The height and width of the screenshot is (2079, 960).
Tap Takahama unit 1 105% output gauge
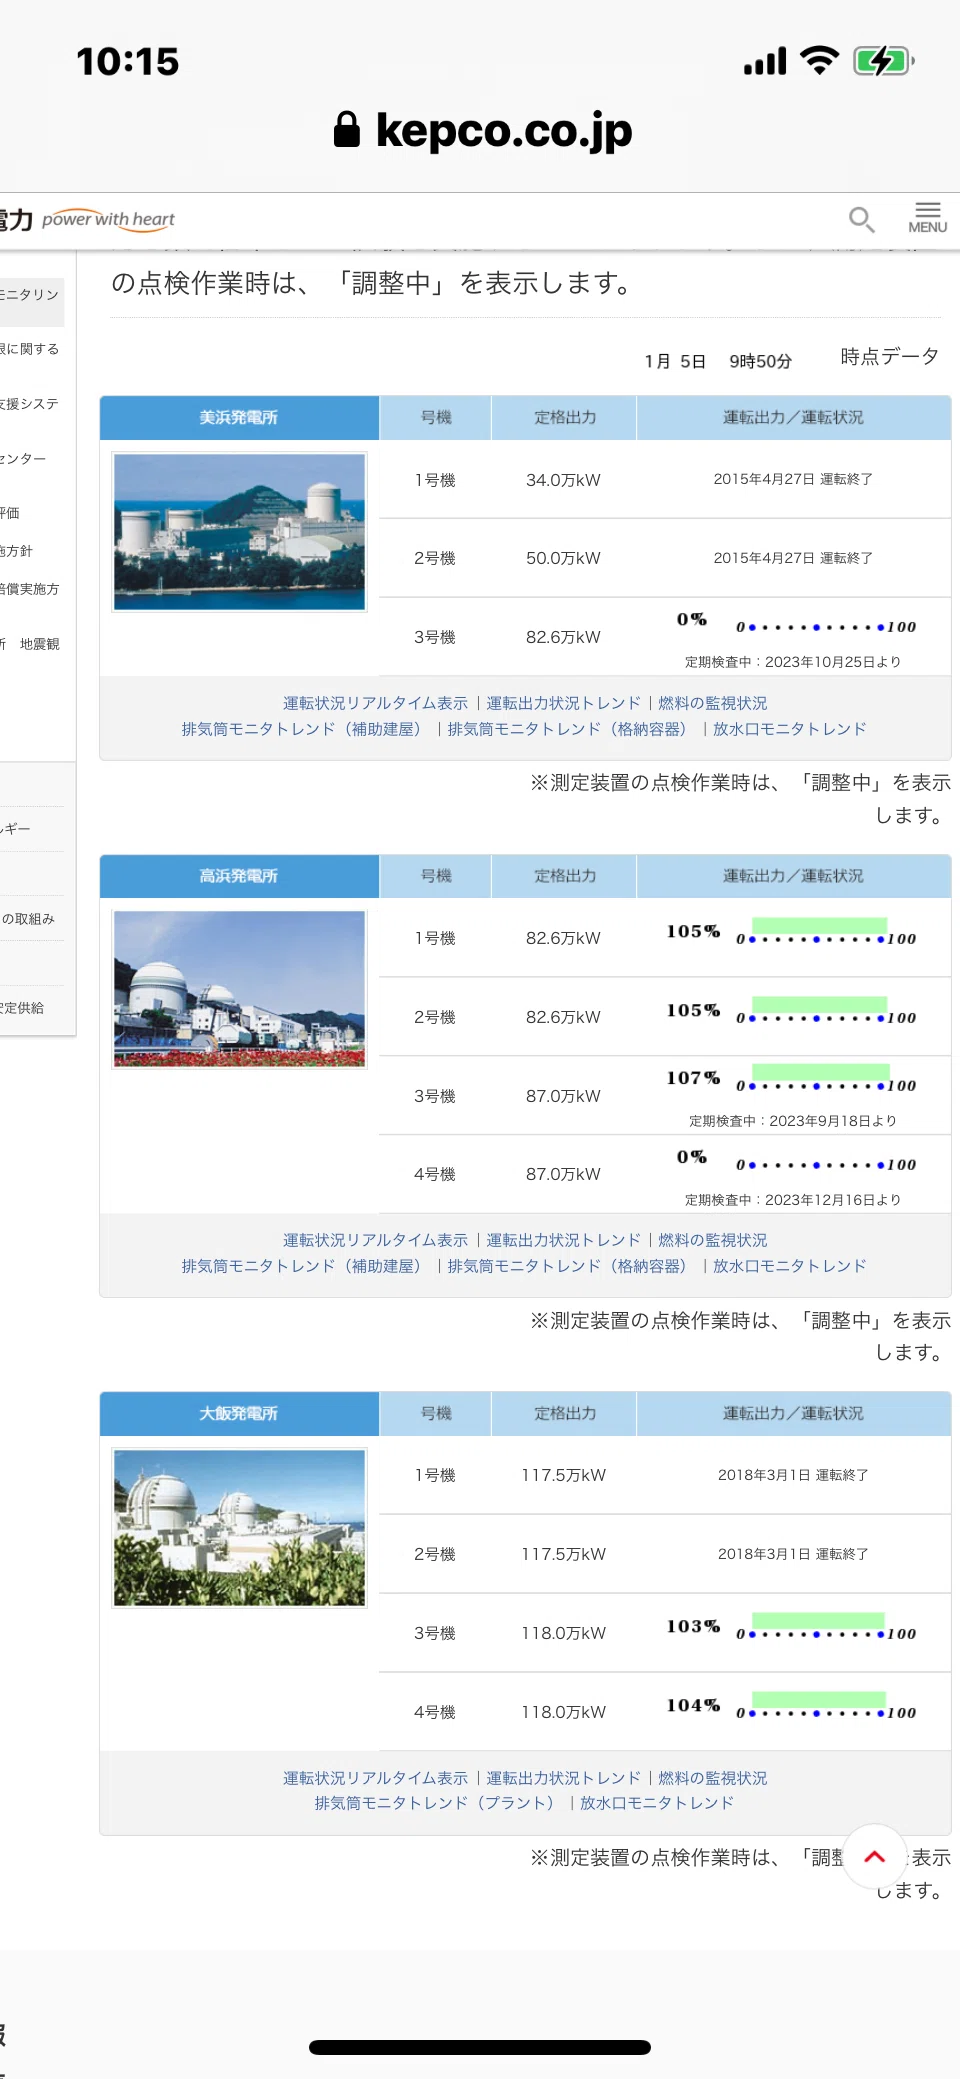click(792, 932)
